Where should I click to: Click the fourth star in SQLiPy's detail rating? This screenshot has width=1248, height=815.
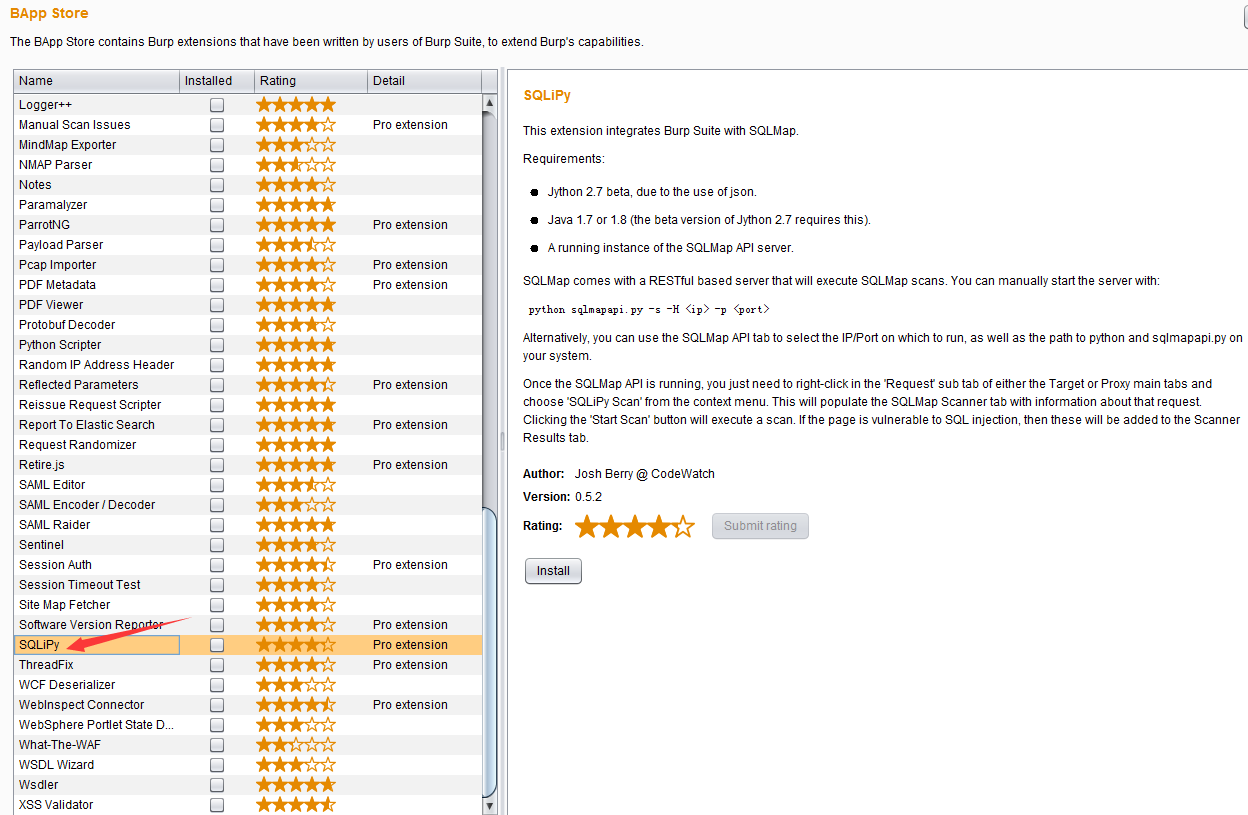coord(659,526)
